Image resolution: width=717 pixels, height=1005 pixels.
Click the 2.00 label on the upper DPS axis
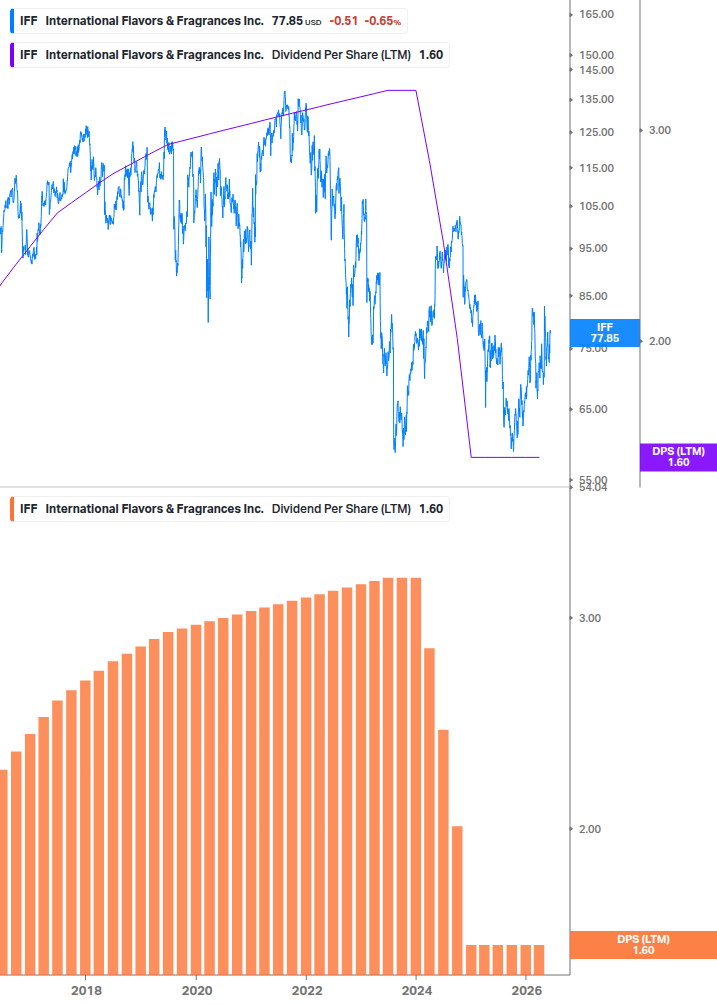[660, 341]
